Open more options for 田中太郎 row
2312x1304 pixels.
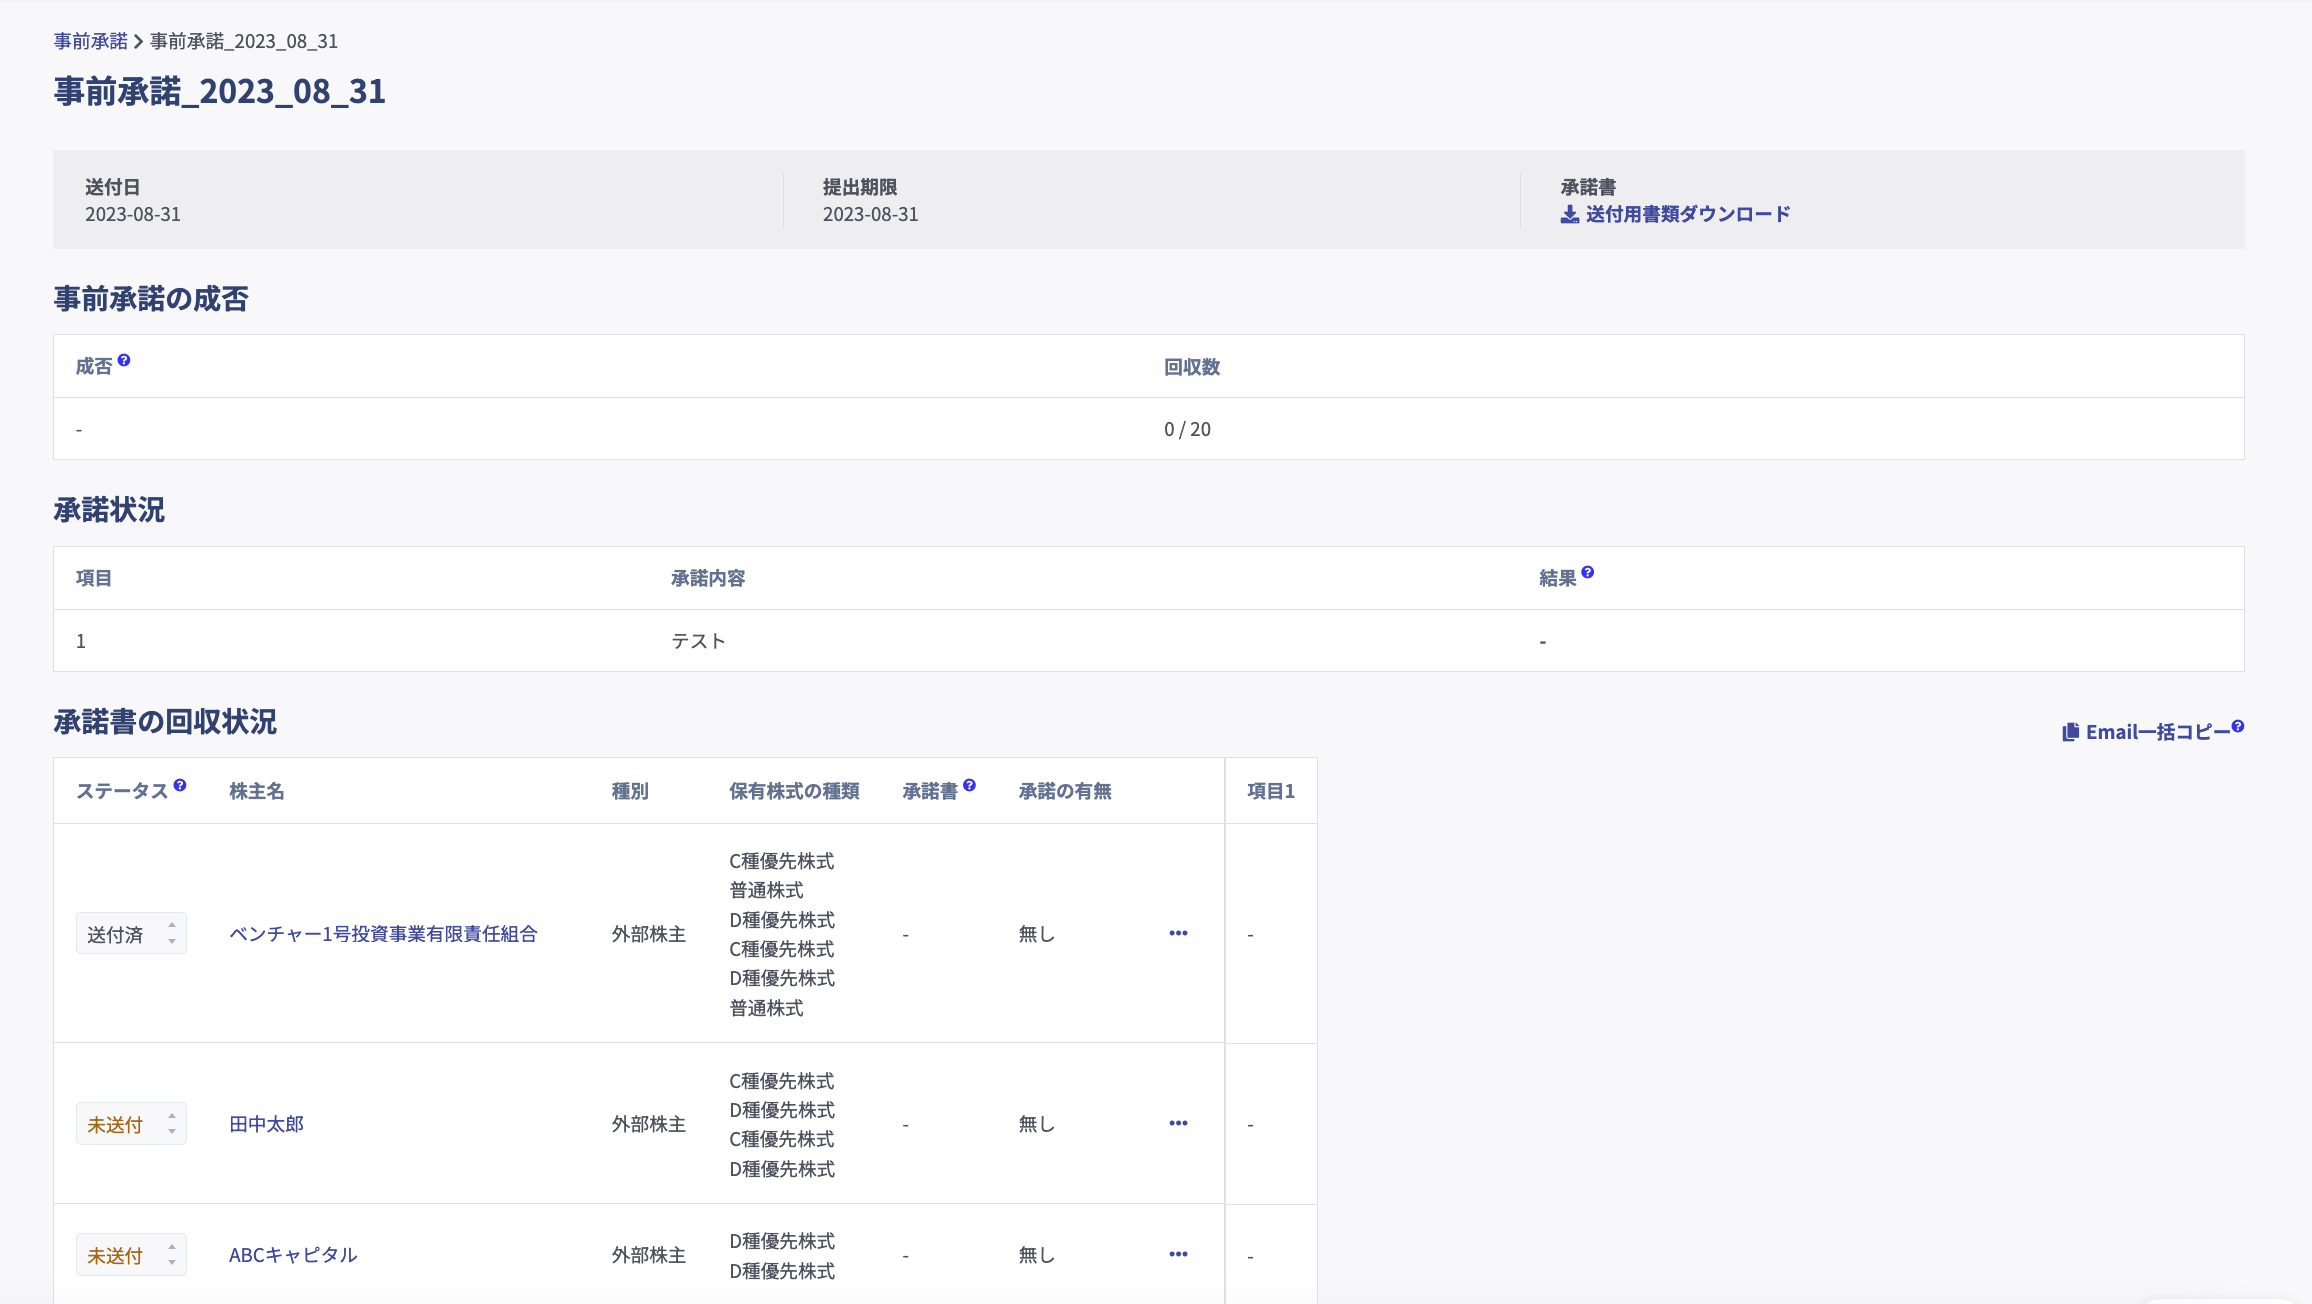(1178, 1123)
